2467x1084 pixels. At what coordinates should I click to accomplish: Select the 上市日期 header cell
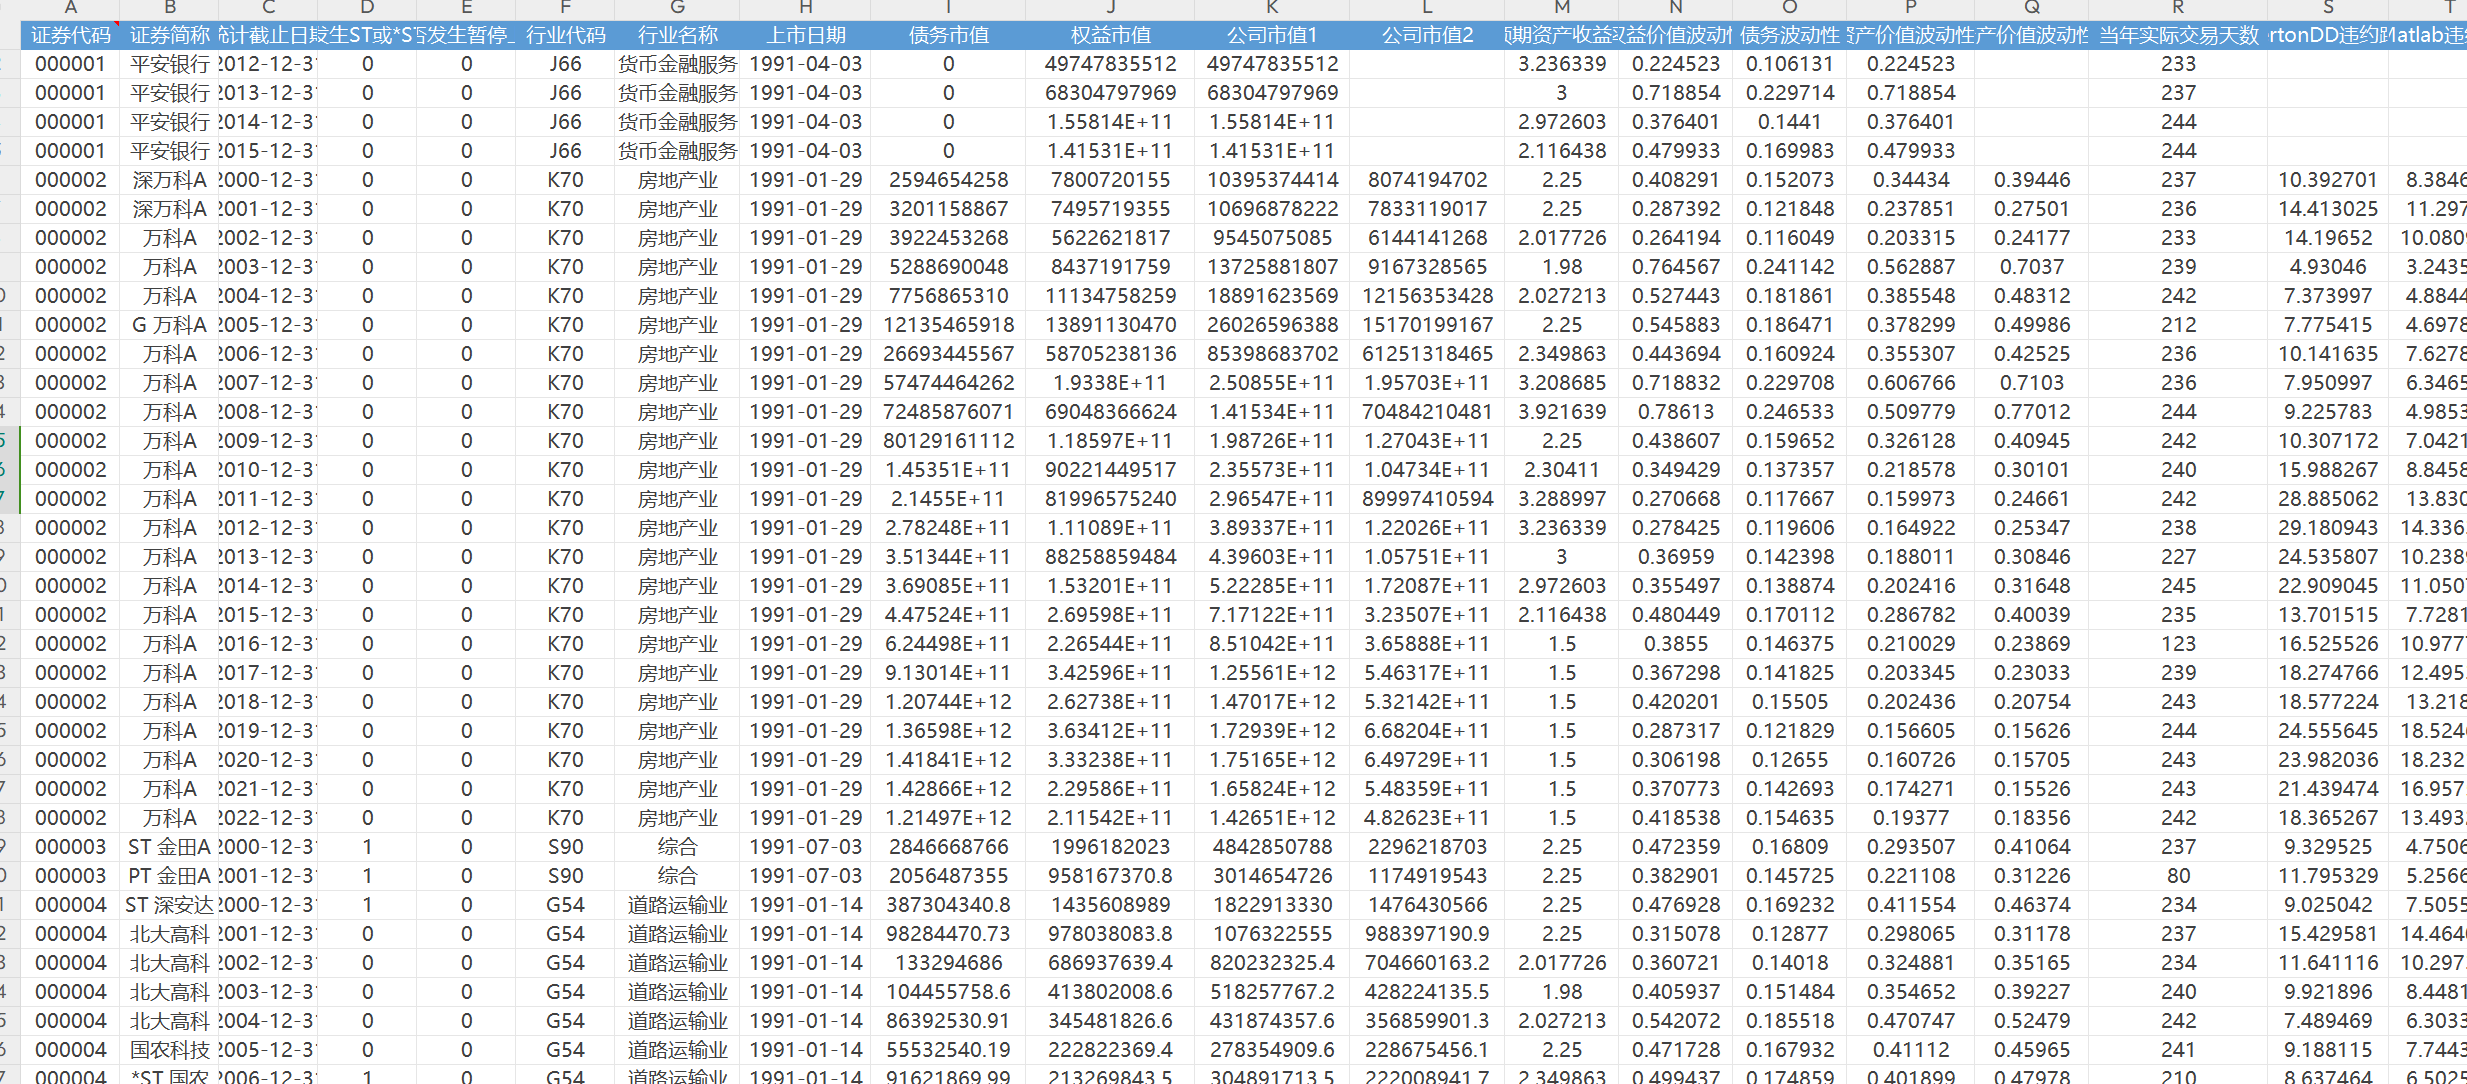point(805,35)
